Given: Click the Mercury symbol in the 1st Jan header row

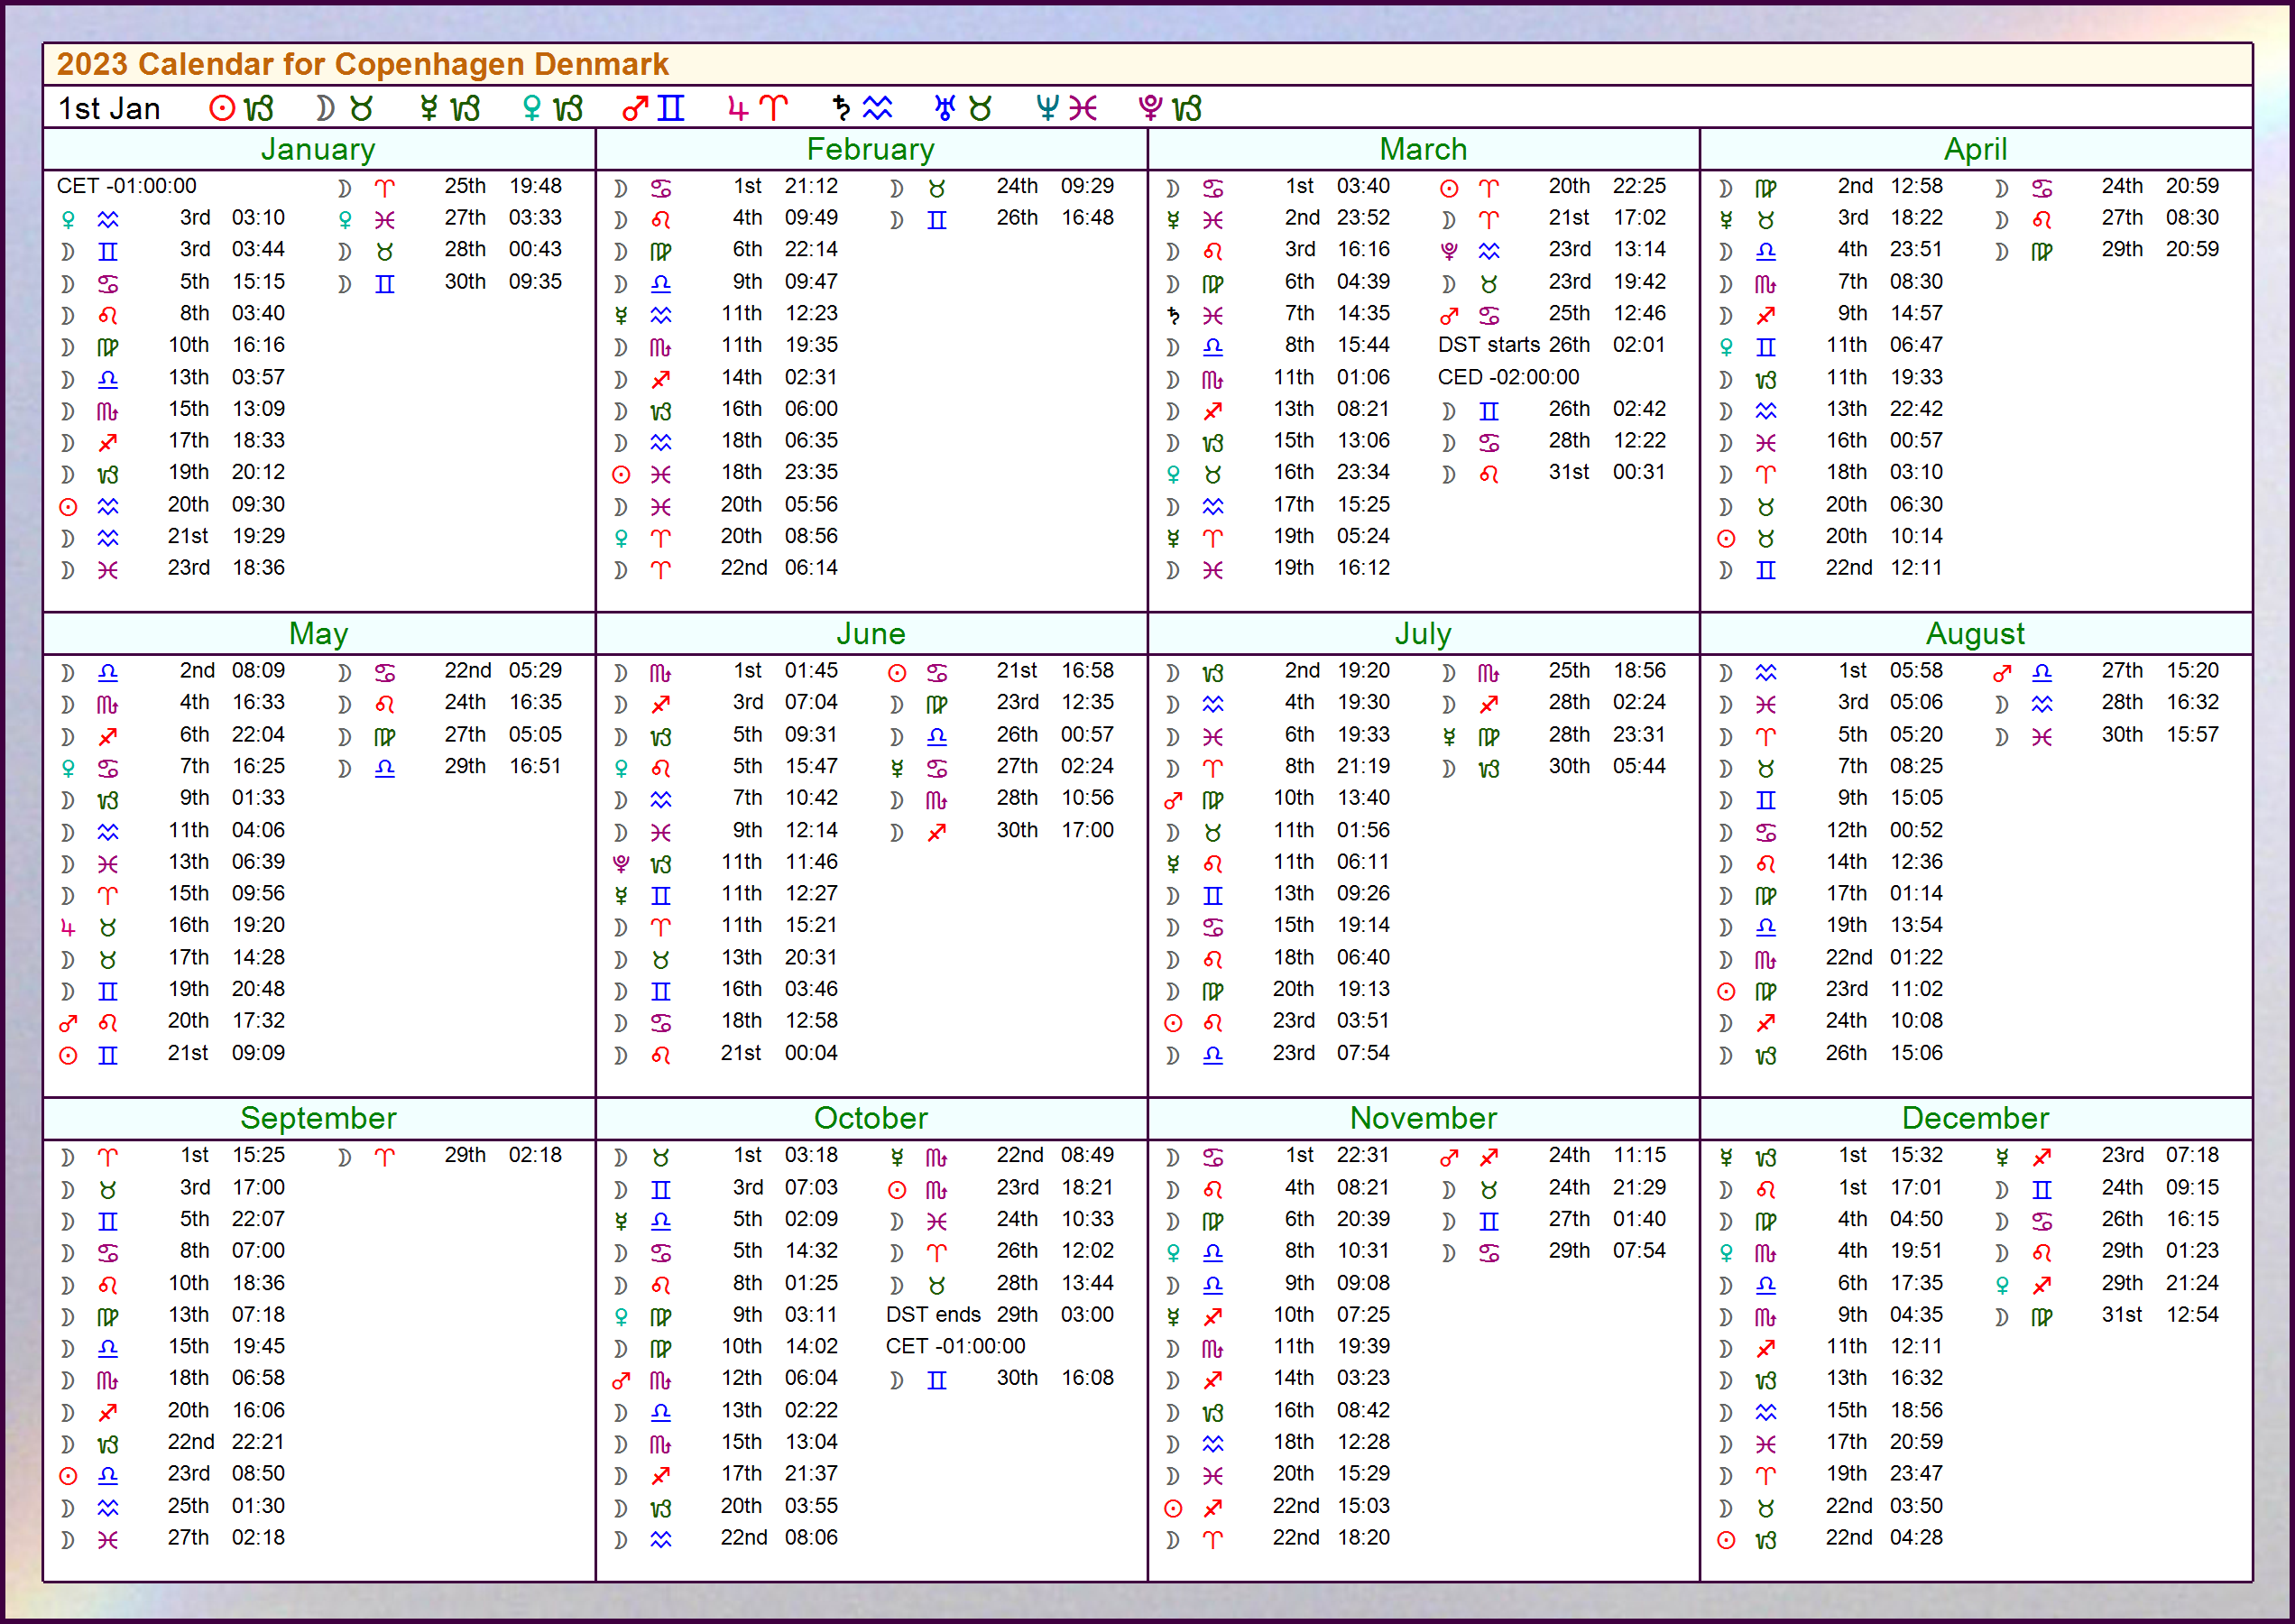Looking at the screenshot, I should 429,108.
